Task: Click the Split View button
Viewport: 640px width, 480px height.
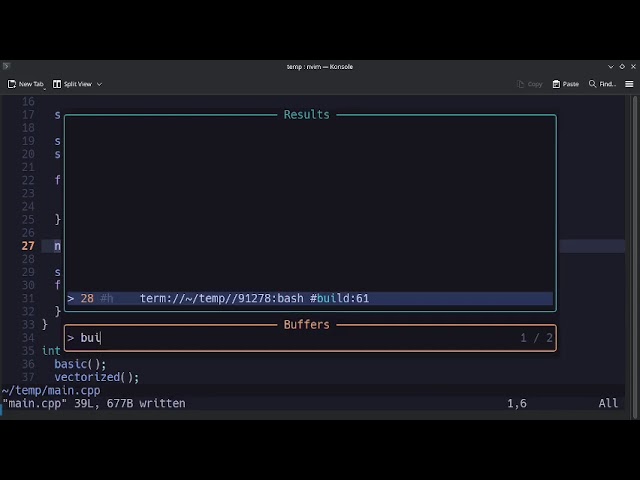Action: click(72, 84)
